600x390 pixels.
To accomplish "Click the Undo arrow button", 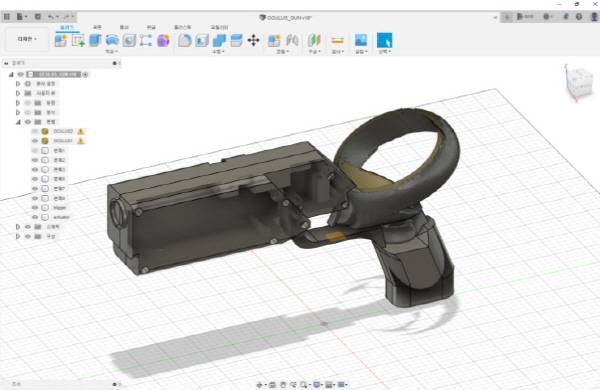I will (51, 17).
